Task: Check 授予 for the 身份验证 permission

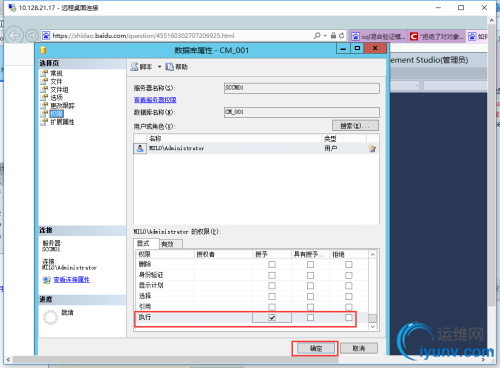Action: tap(272, 275)
